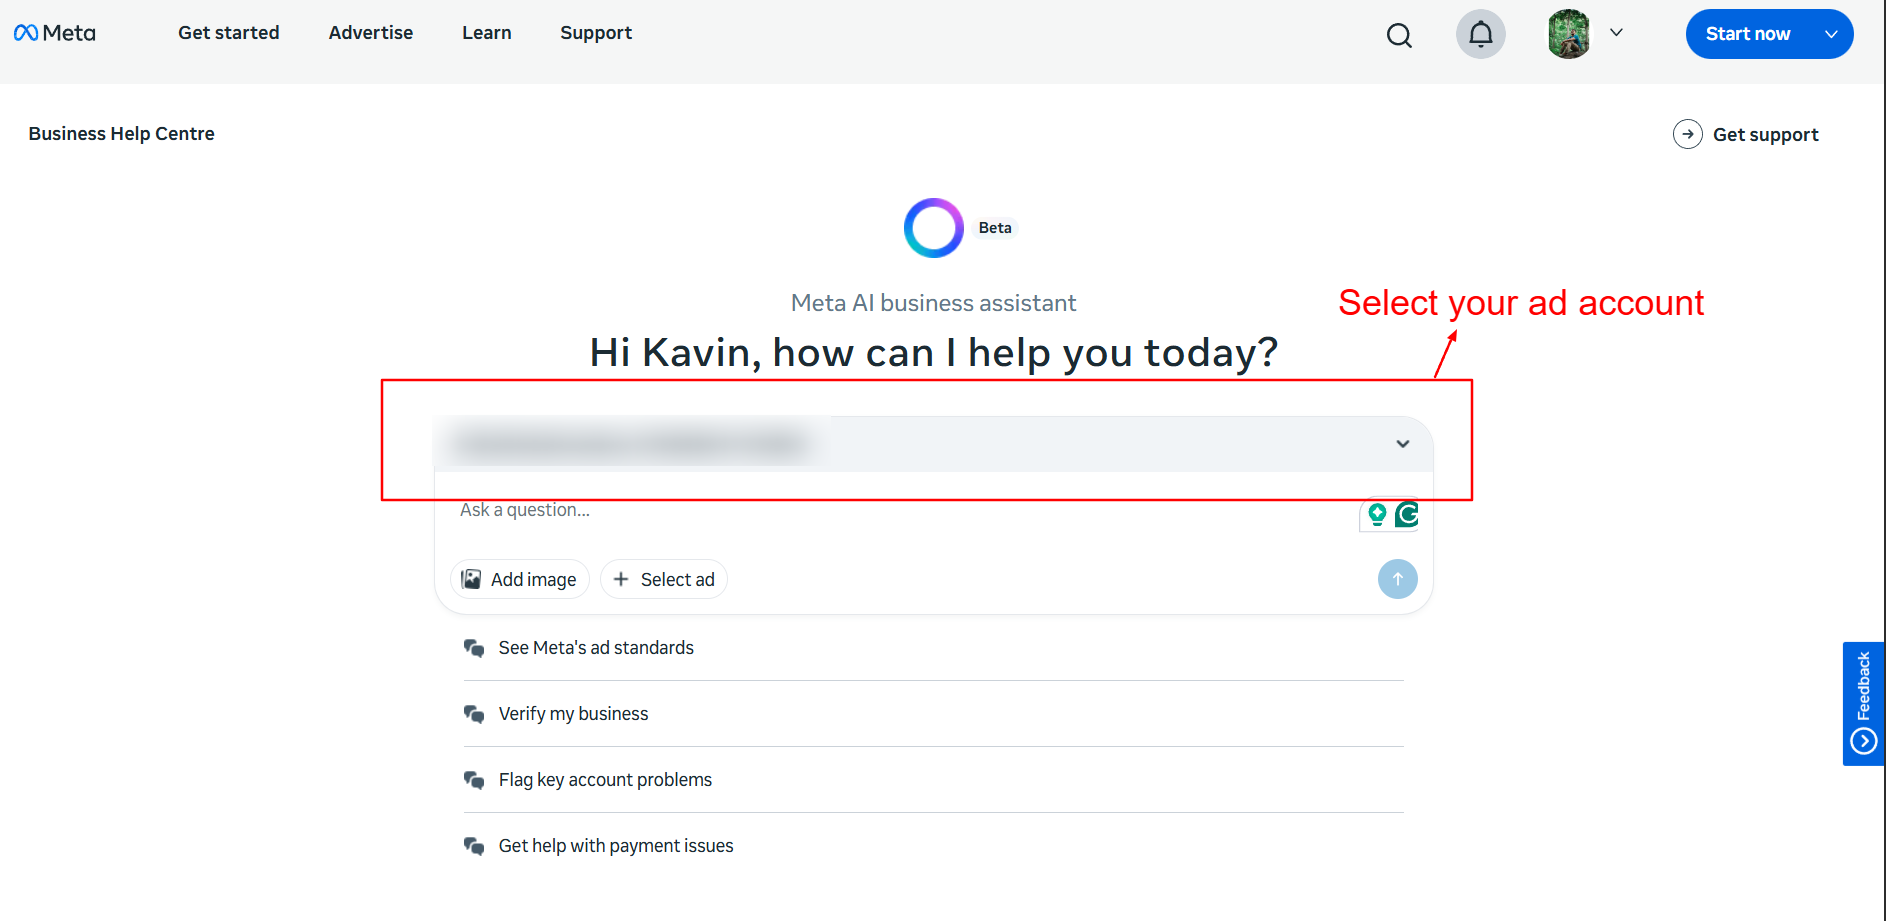Click the blue send arrow button
This screenshot has width=1886, height=921.
point(1397,579)
